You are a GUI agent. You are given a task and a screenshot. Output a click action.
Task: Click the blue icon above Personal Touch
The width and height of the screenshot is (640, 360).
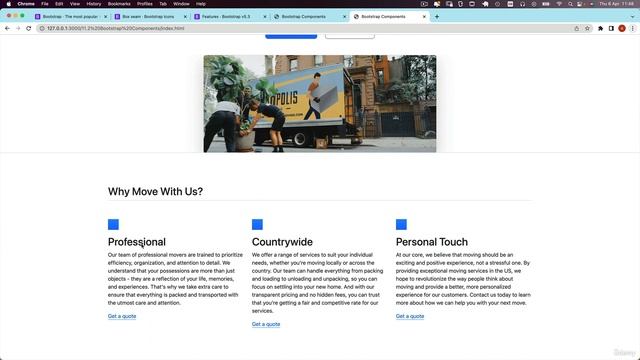point(401,224)
